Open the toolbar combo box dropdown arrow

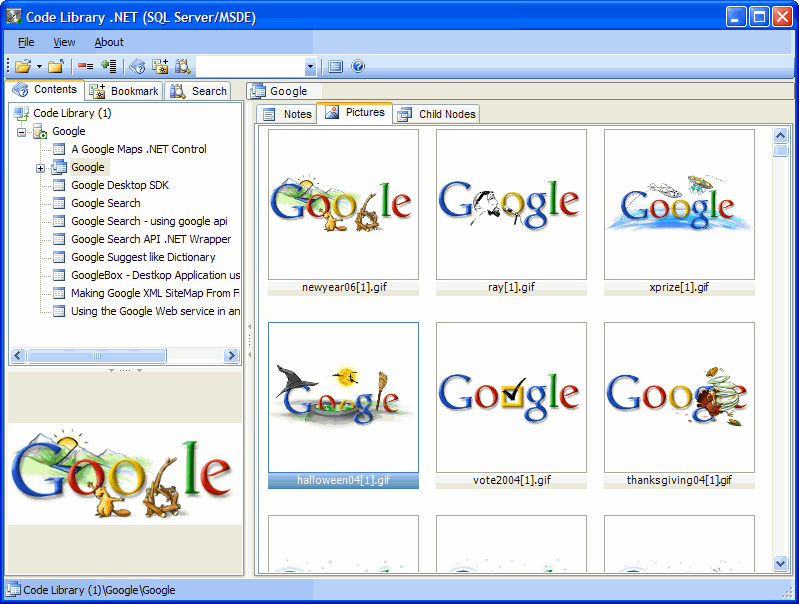[x=310, y=67]
